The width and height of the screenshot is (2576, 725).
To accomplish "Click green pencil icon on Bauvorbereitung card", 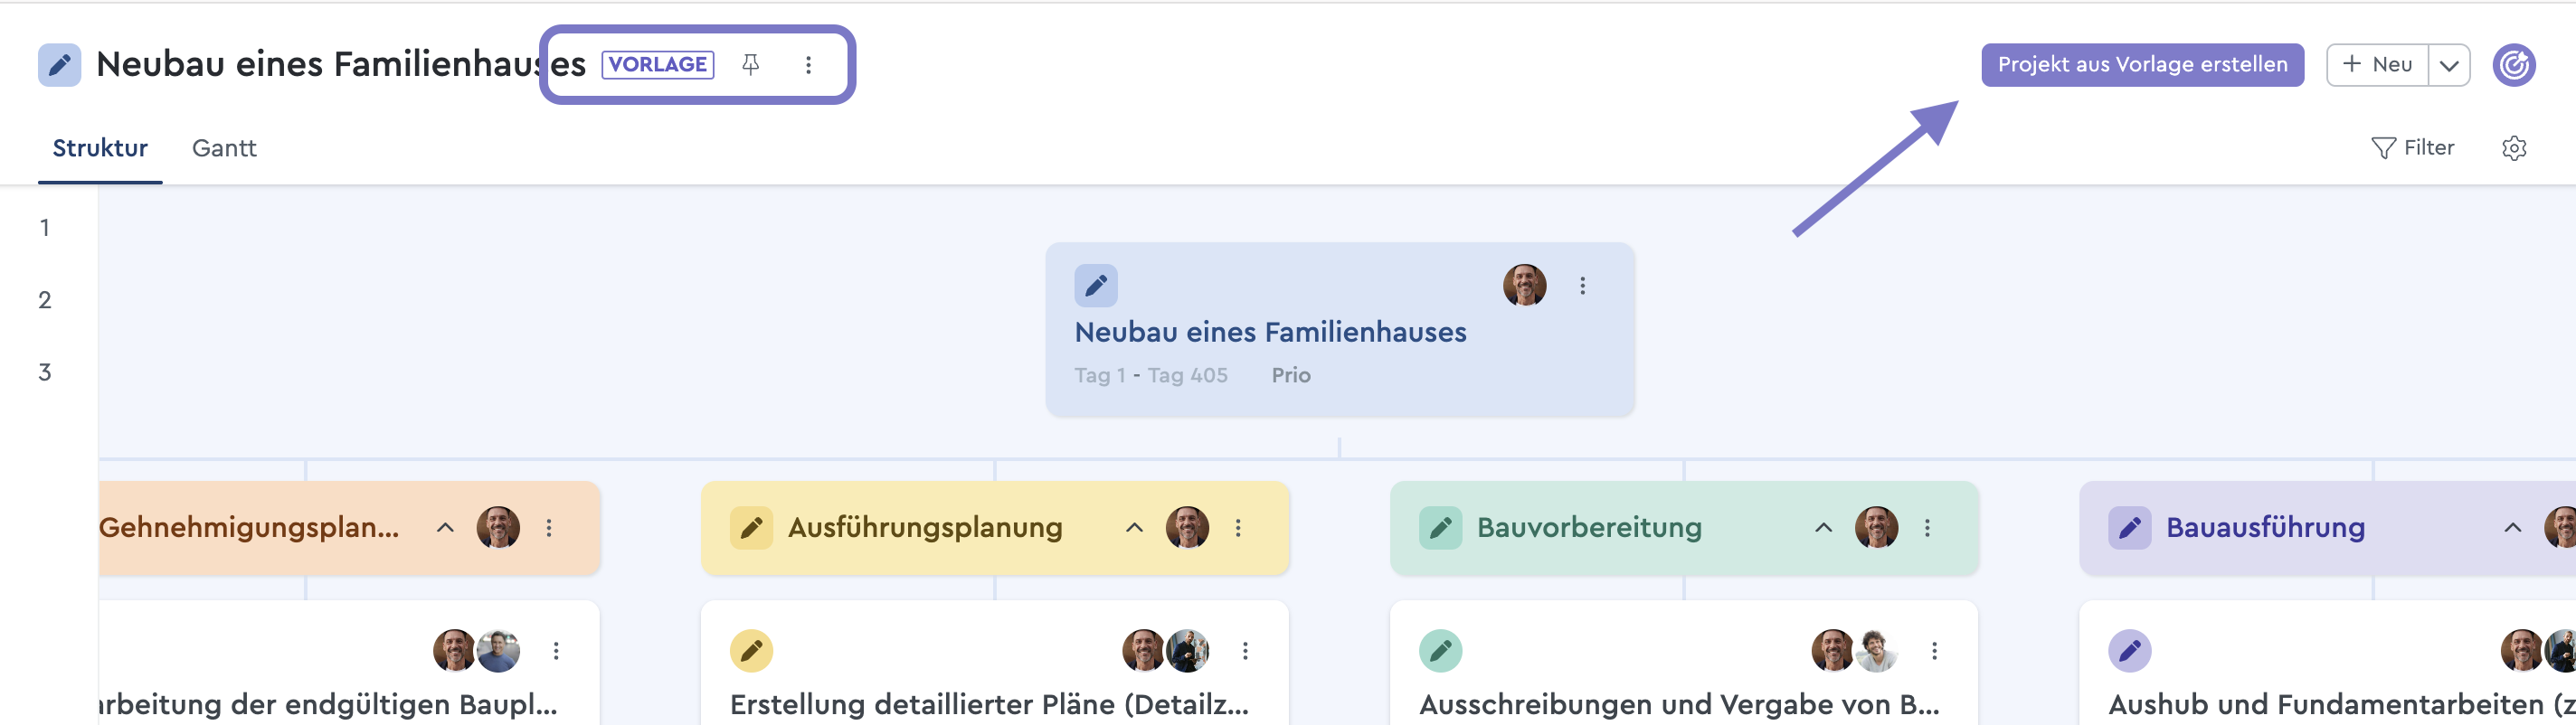I will (1440, 528).
